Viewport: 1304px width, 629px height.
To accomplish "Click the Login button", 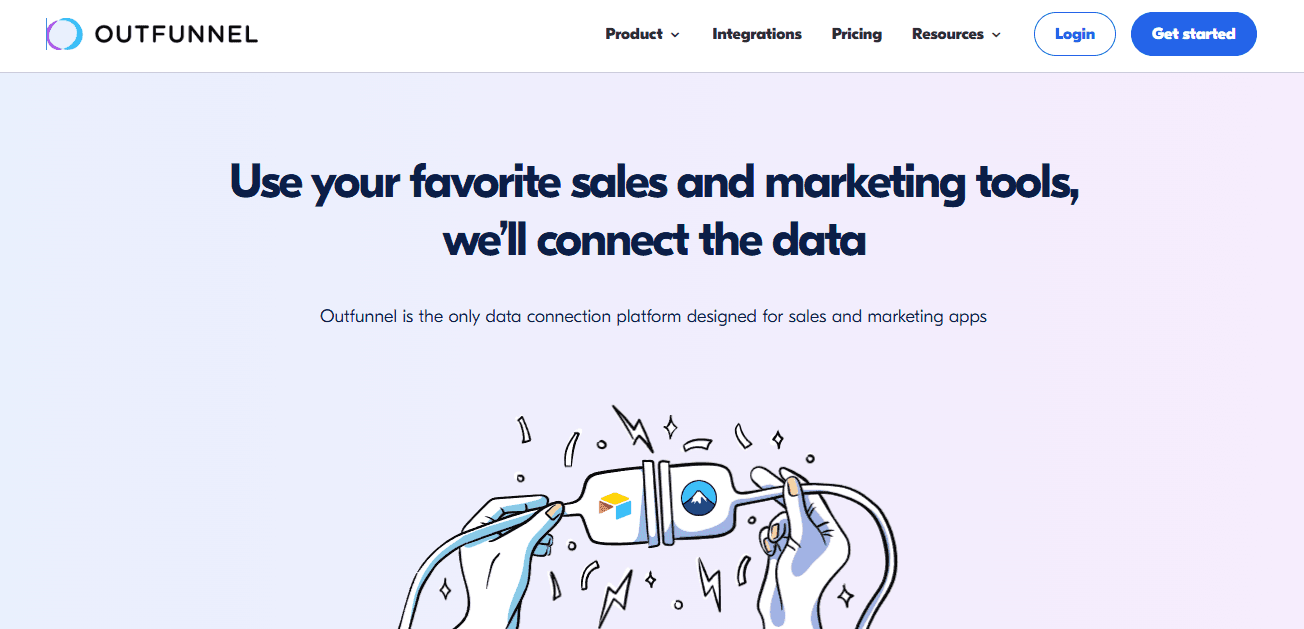I will tap(1074, 33).
